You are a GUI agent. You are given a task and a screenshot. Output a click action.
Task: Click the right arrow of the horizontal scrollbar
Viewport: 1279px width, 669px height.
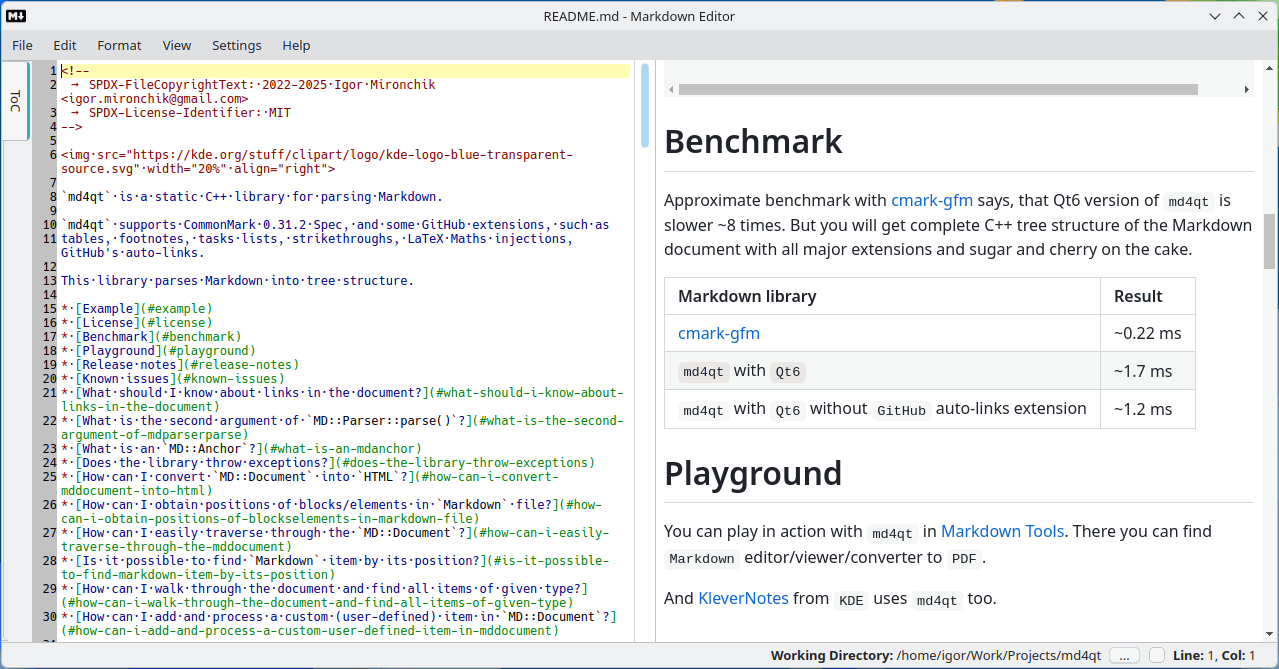coord(1246,89)
